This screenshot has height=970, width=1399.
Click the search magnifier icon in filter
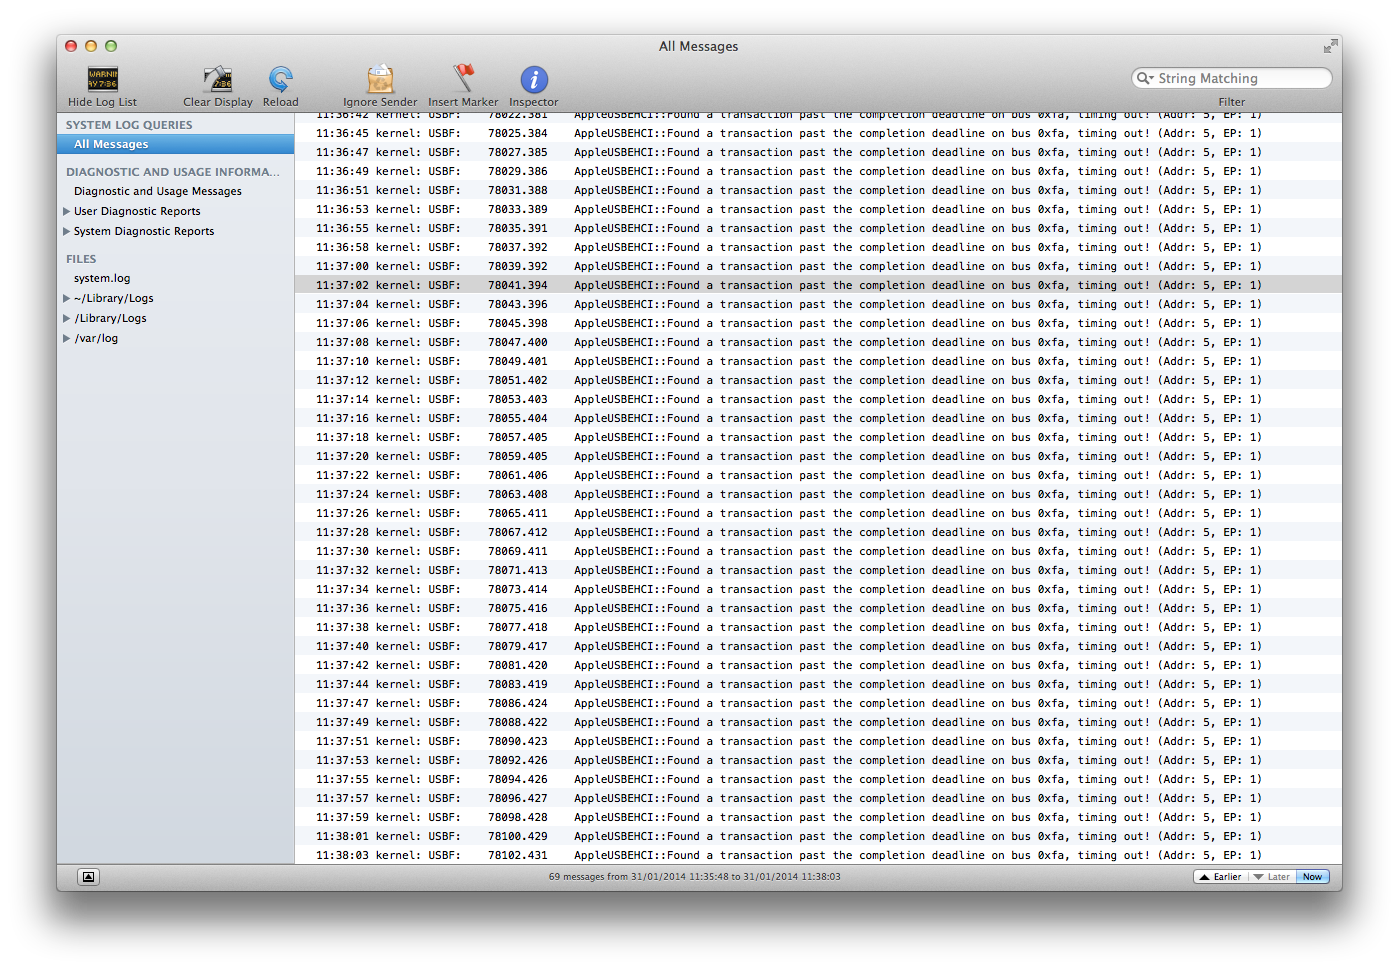click(x=1145, y=78)
